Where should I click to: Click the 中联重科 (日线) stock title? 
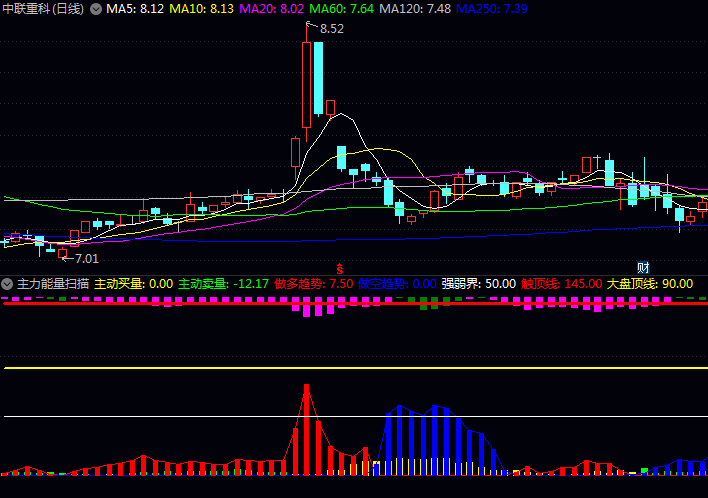pos(43,9)
